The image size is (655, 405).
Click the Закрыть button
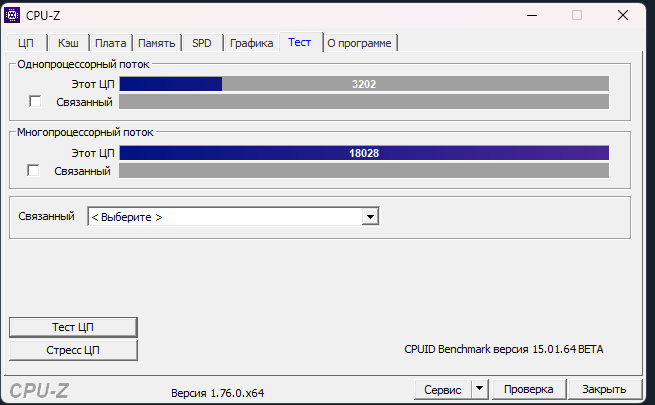(604, 390)
